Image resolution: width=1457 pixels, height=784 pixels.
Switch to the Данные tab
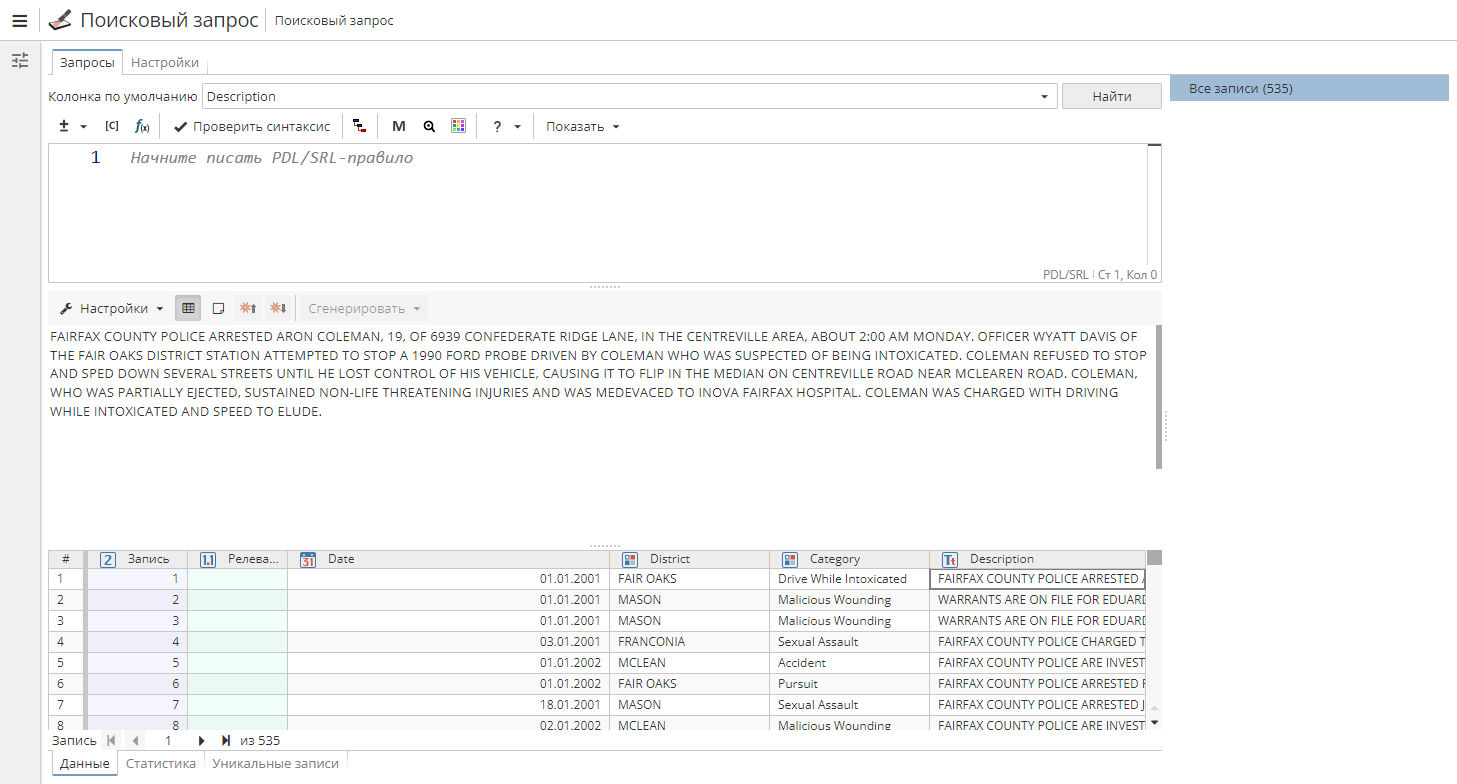tap(84, 763)
